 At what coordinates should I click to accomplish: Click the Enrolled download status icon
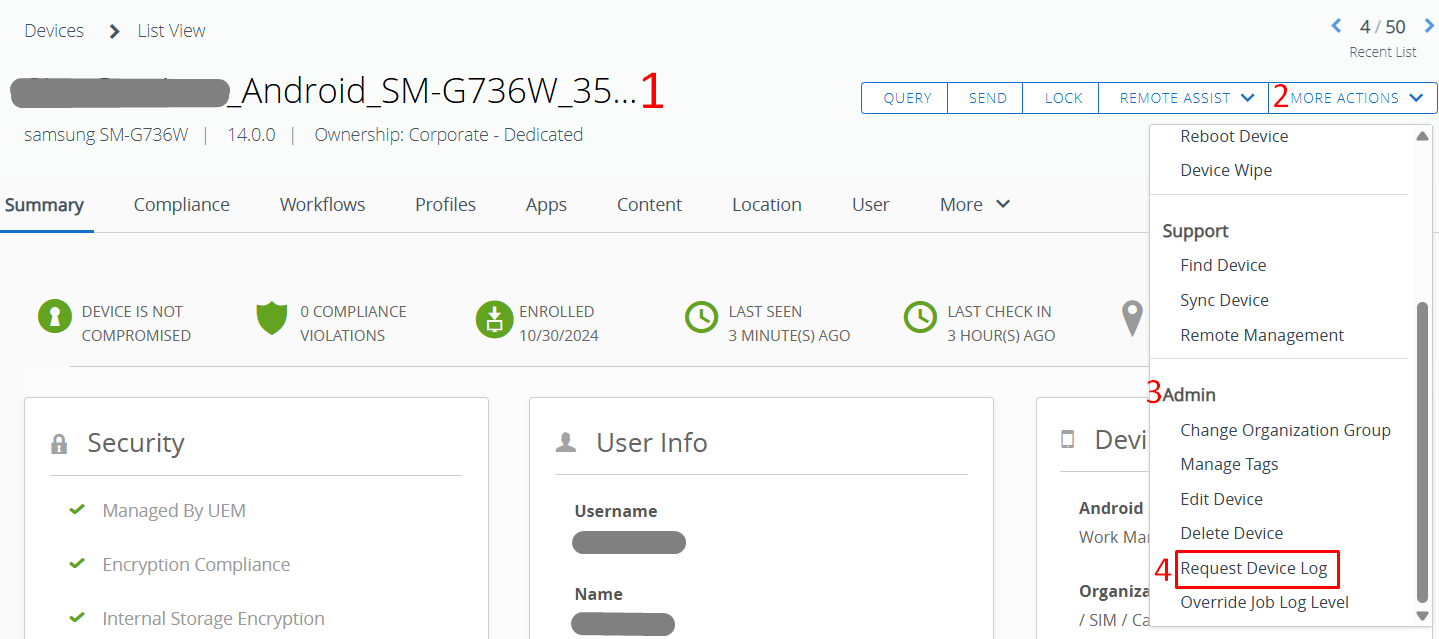pyautogui.click(x=493, y=318)
